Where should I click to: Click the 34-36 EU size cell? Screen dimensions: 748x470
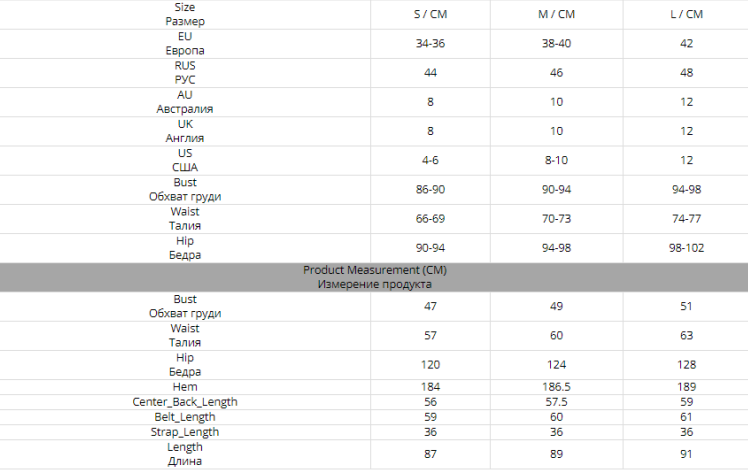coord(431,44)
